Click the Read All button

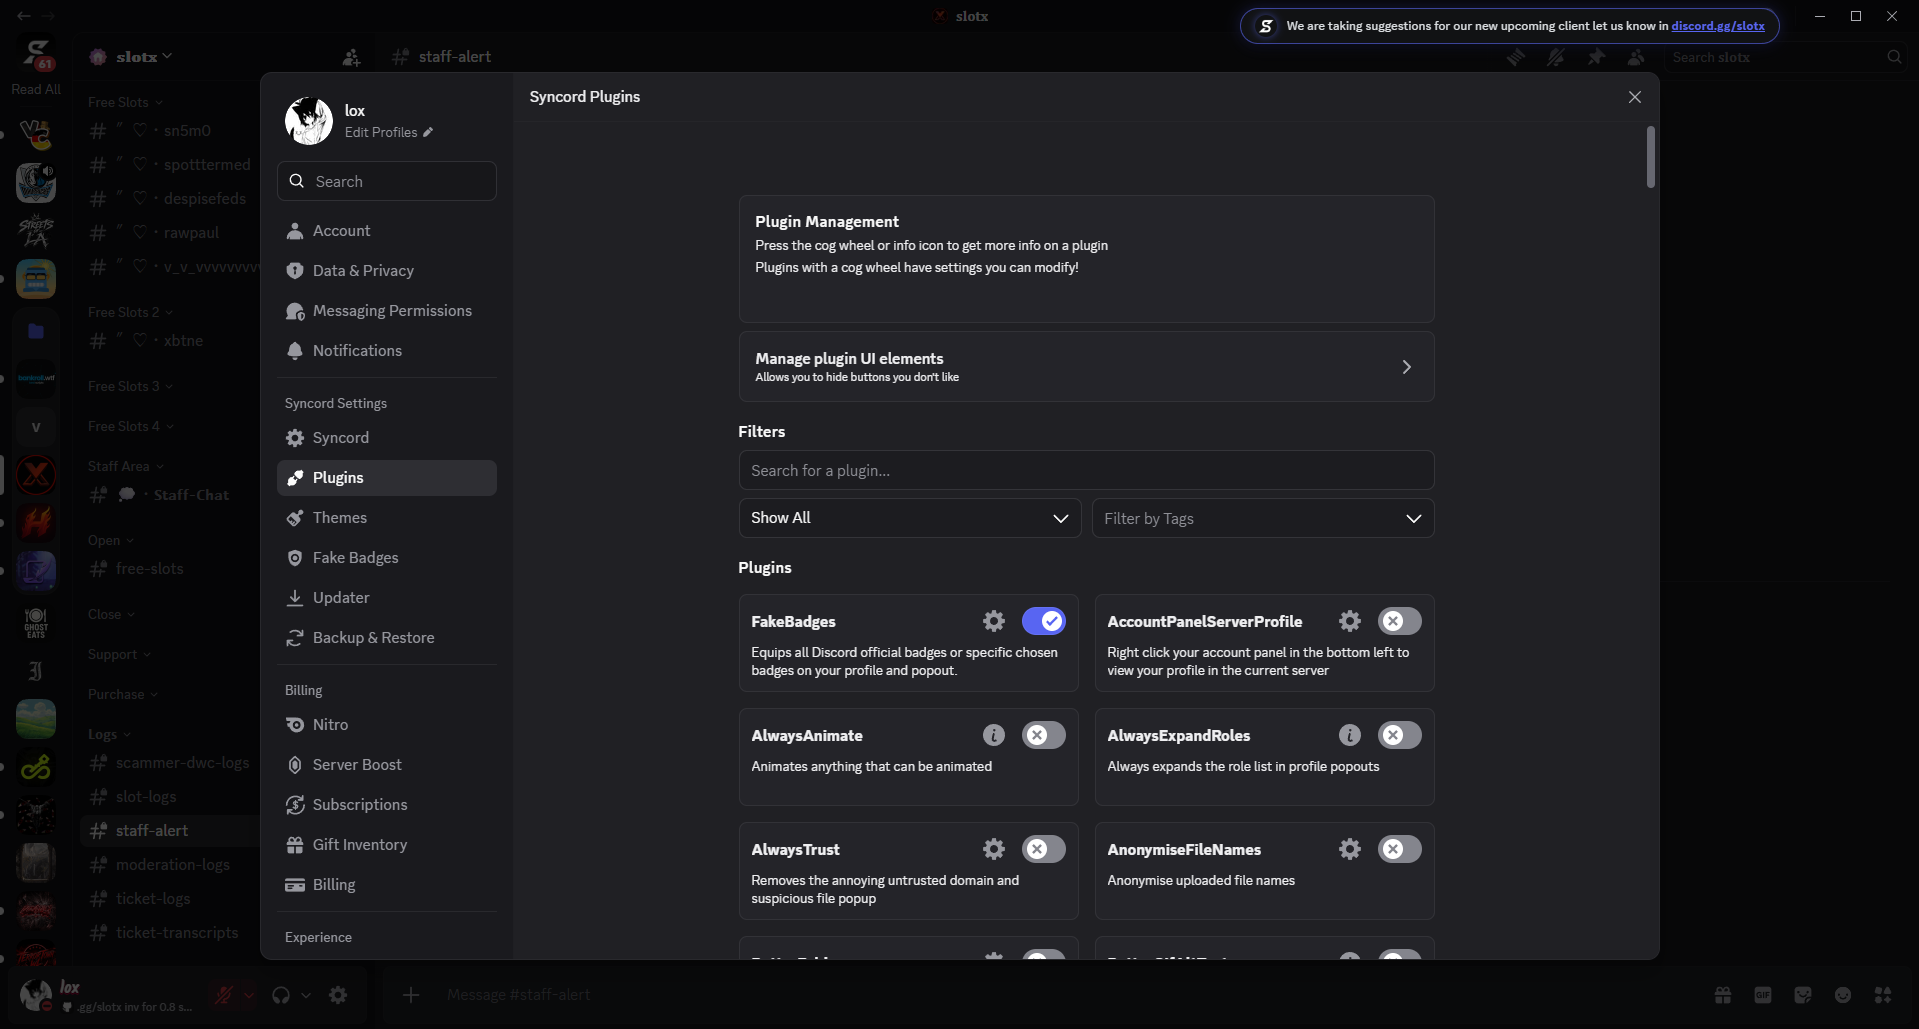click(x=36, y=89)
